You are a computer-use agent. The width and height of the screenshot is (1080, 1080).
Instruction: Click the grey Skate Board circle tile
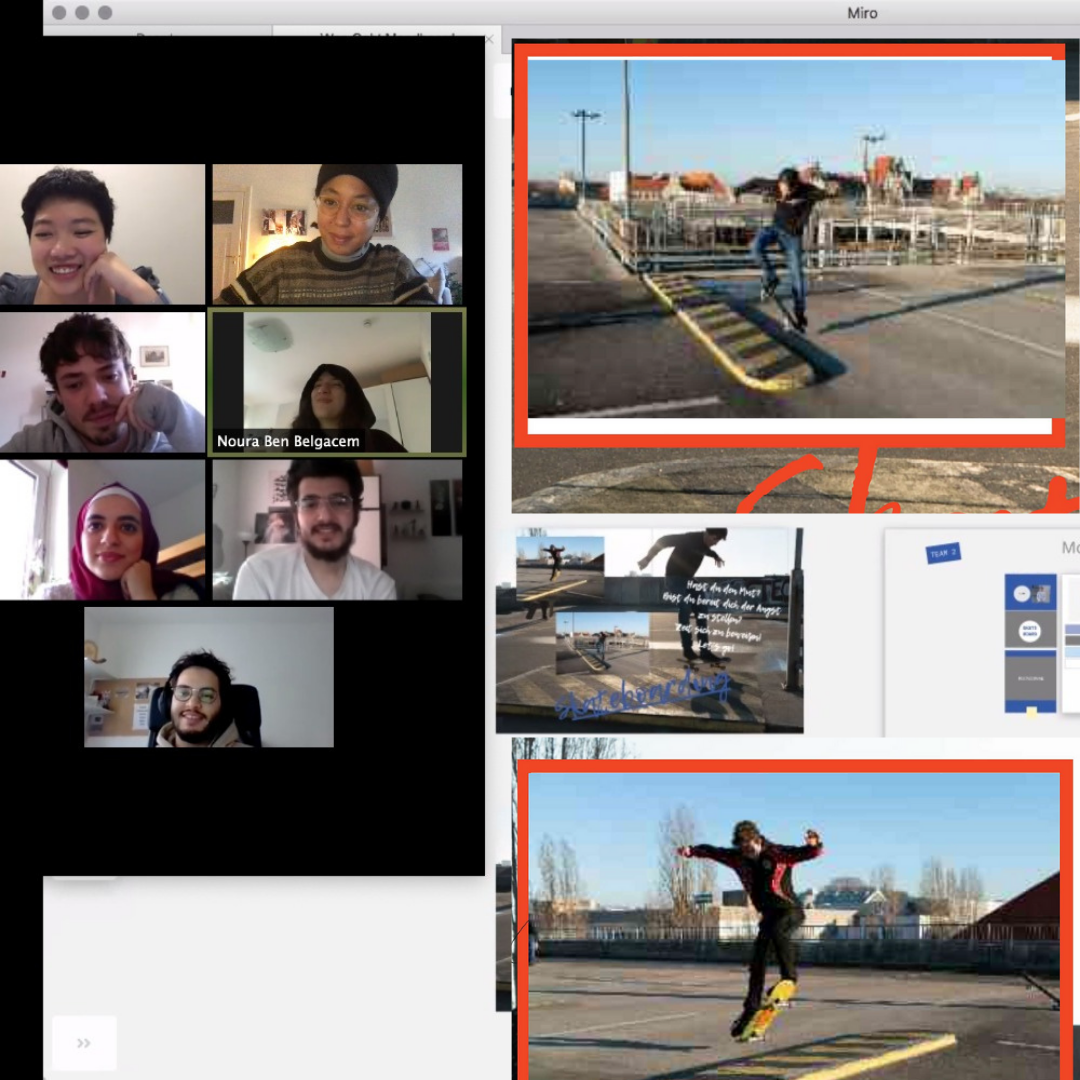click(1030, 632)
